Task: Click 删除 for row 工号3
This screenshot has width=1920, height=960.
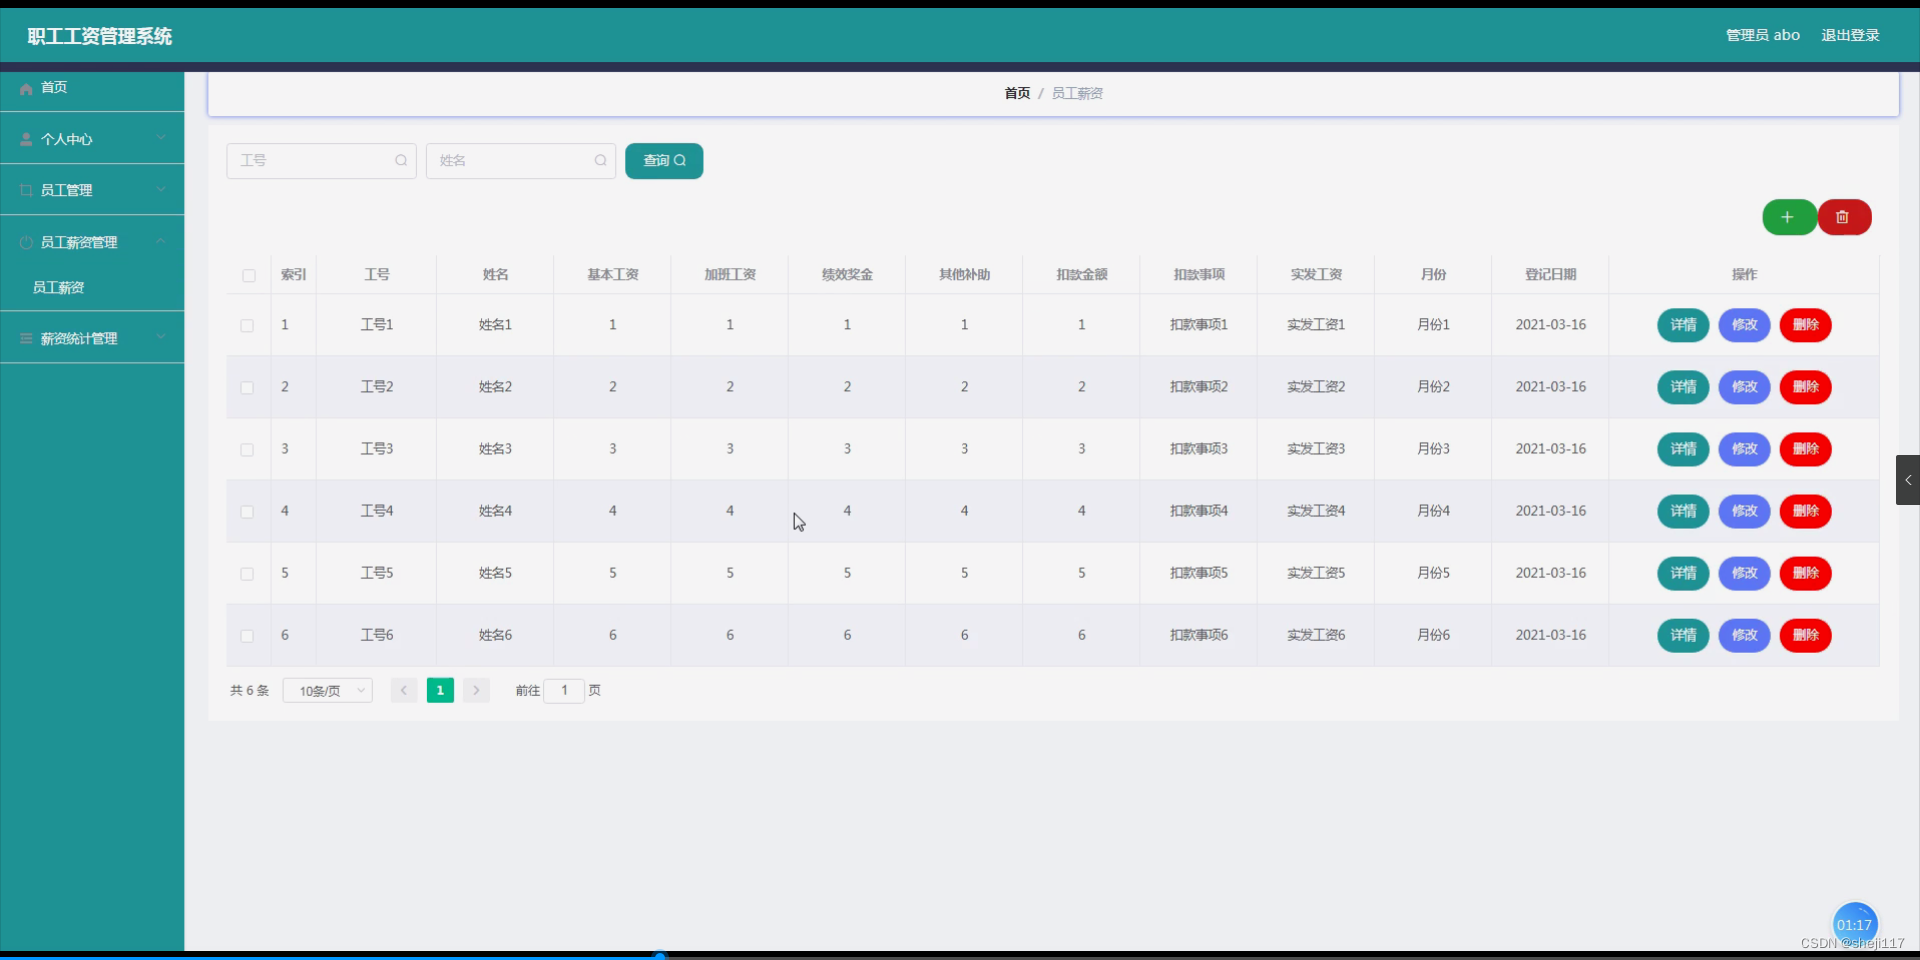Action: point(1805,449)
